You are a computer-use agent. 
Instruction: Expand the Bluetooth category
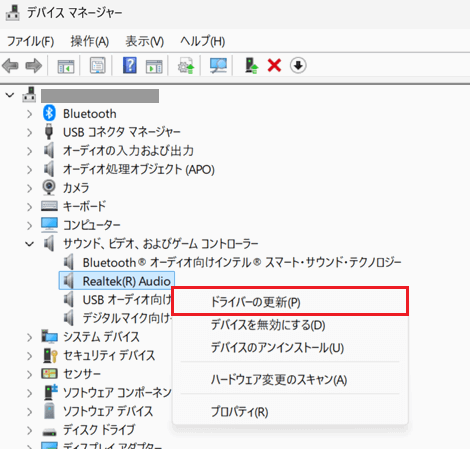tap(29, 114)
